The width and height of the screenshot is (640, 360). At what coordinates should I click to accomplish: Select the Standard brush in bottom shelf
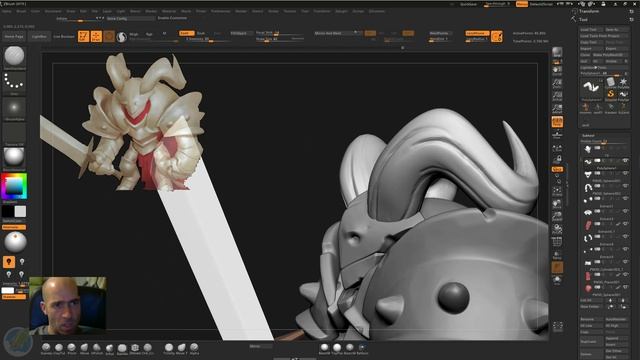click(x=46, y=348)
